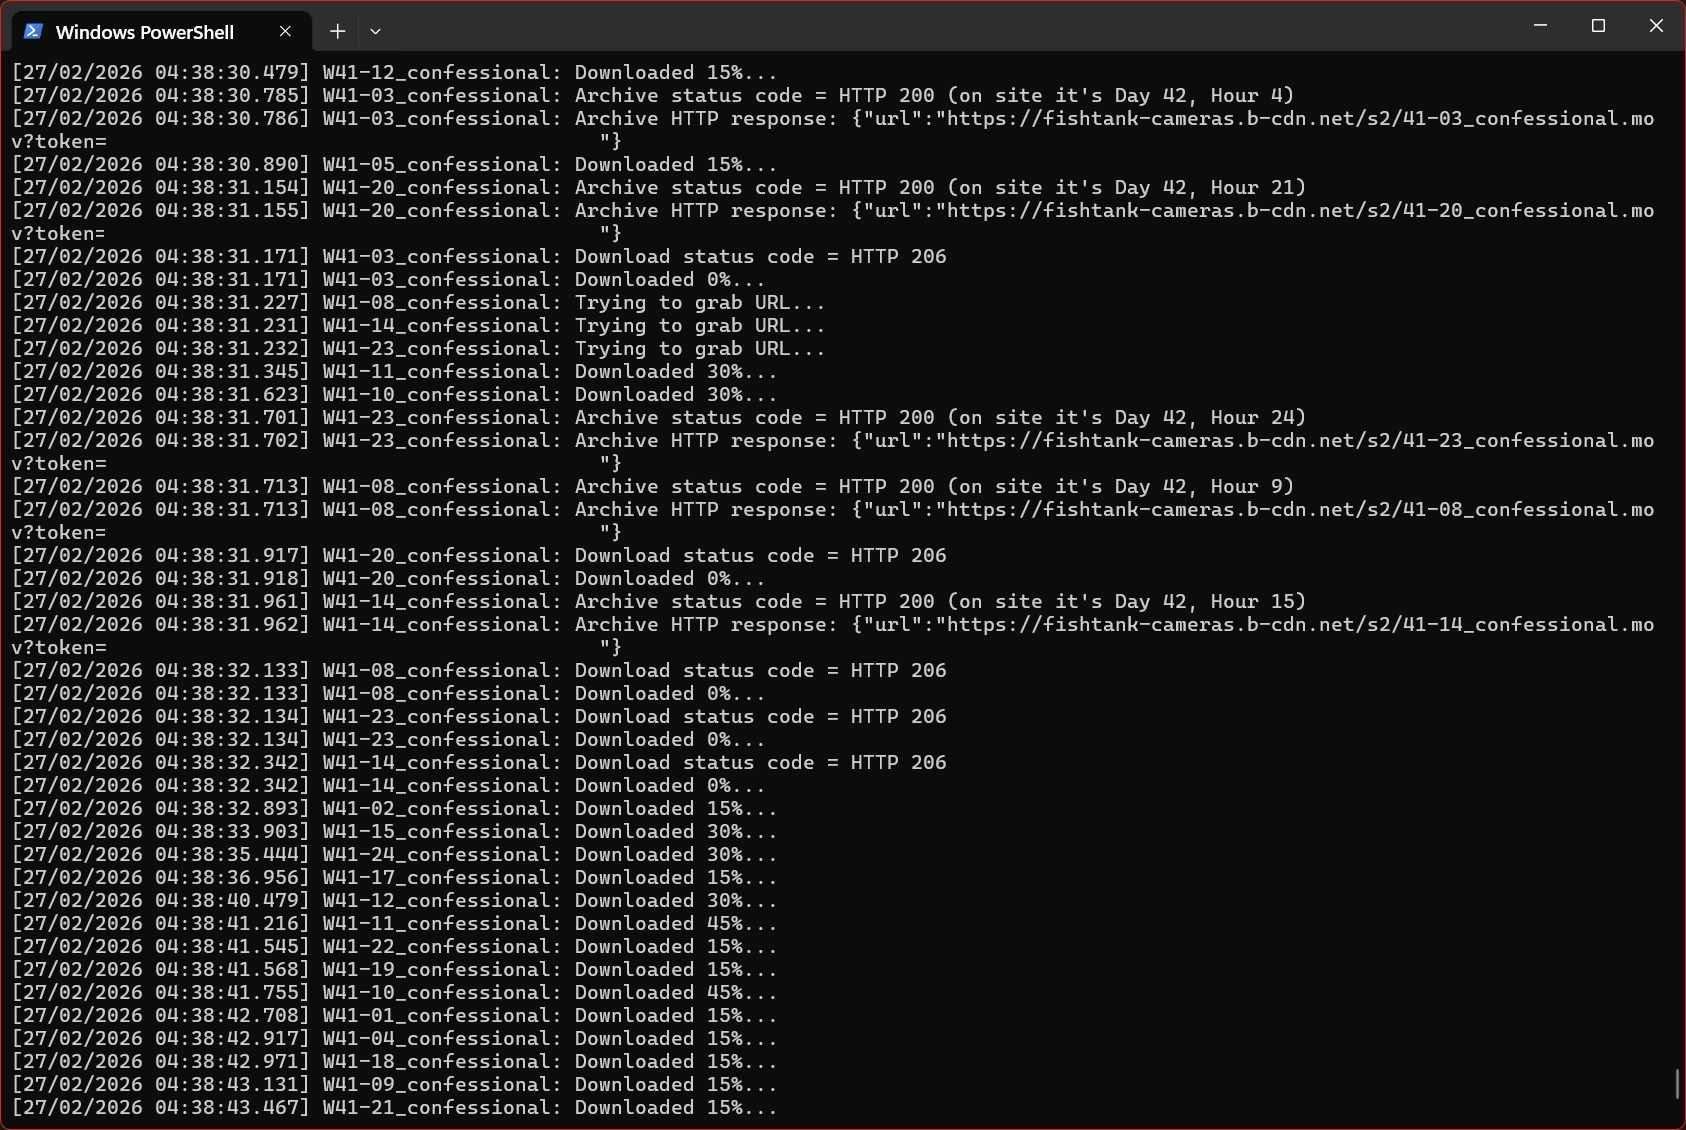Click the 41-23_confessional CDN URL
This screenshot has height=1130, width=1686.
[x=1300, y=441]
